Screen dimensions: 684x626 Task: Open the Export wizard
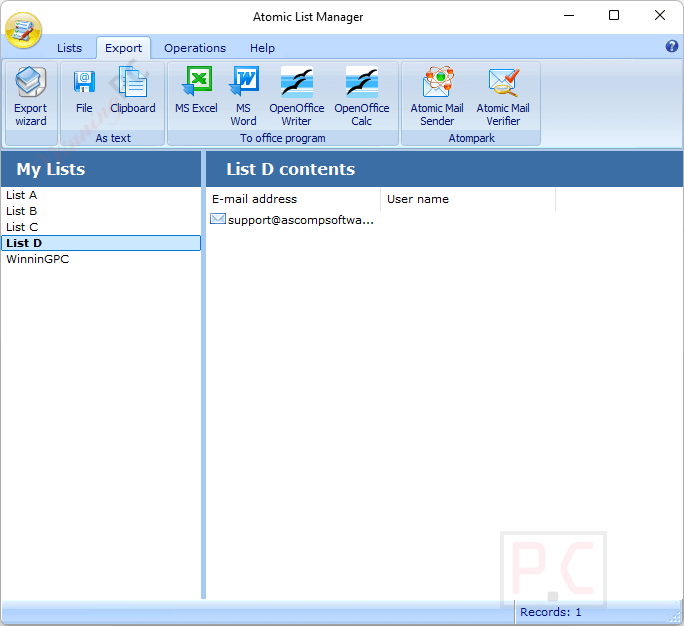(x=31, y=97)
